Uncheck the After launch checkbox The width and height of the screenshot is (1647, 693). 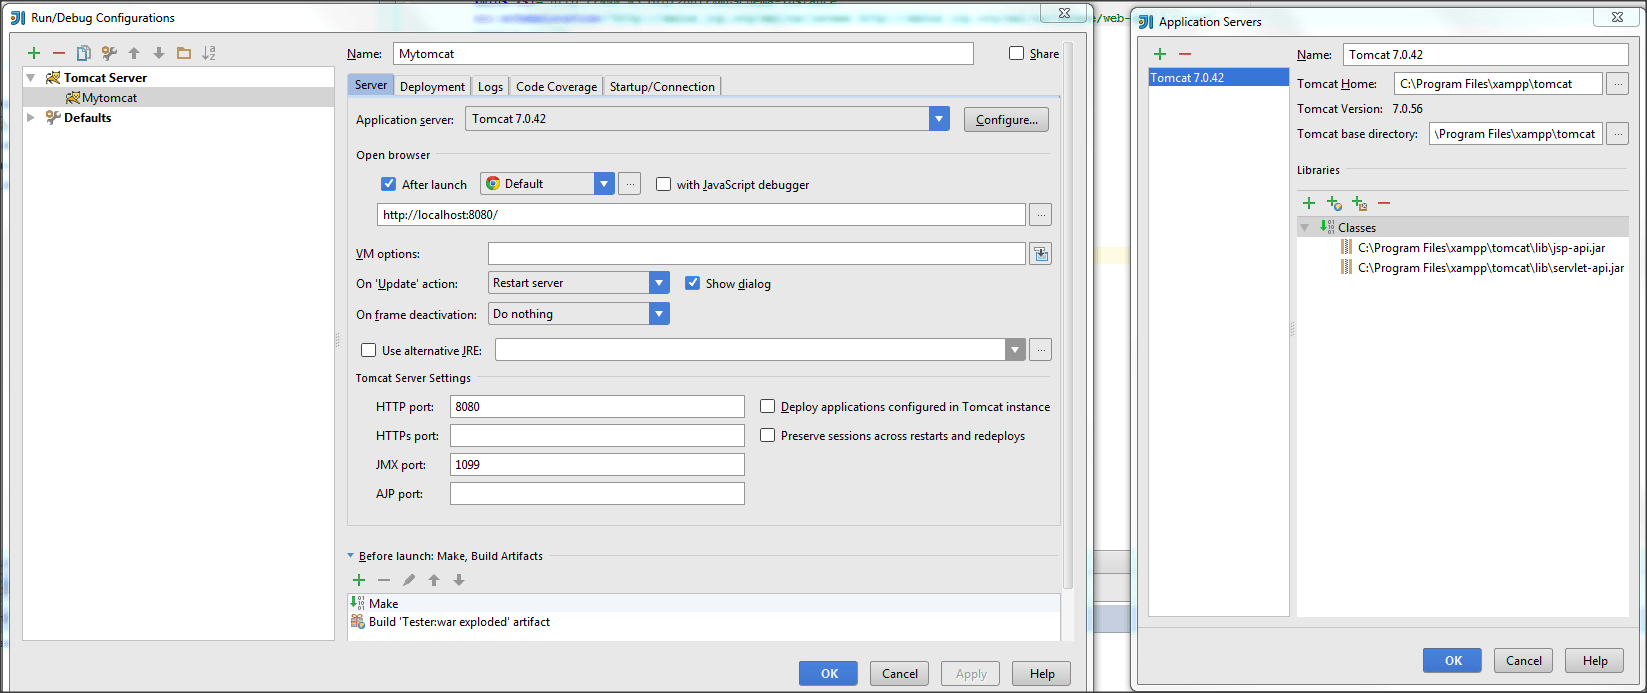click(389, 184)
